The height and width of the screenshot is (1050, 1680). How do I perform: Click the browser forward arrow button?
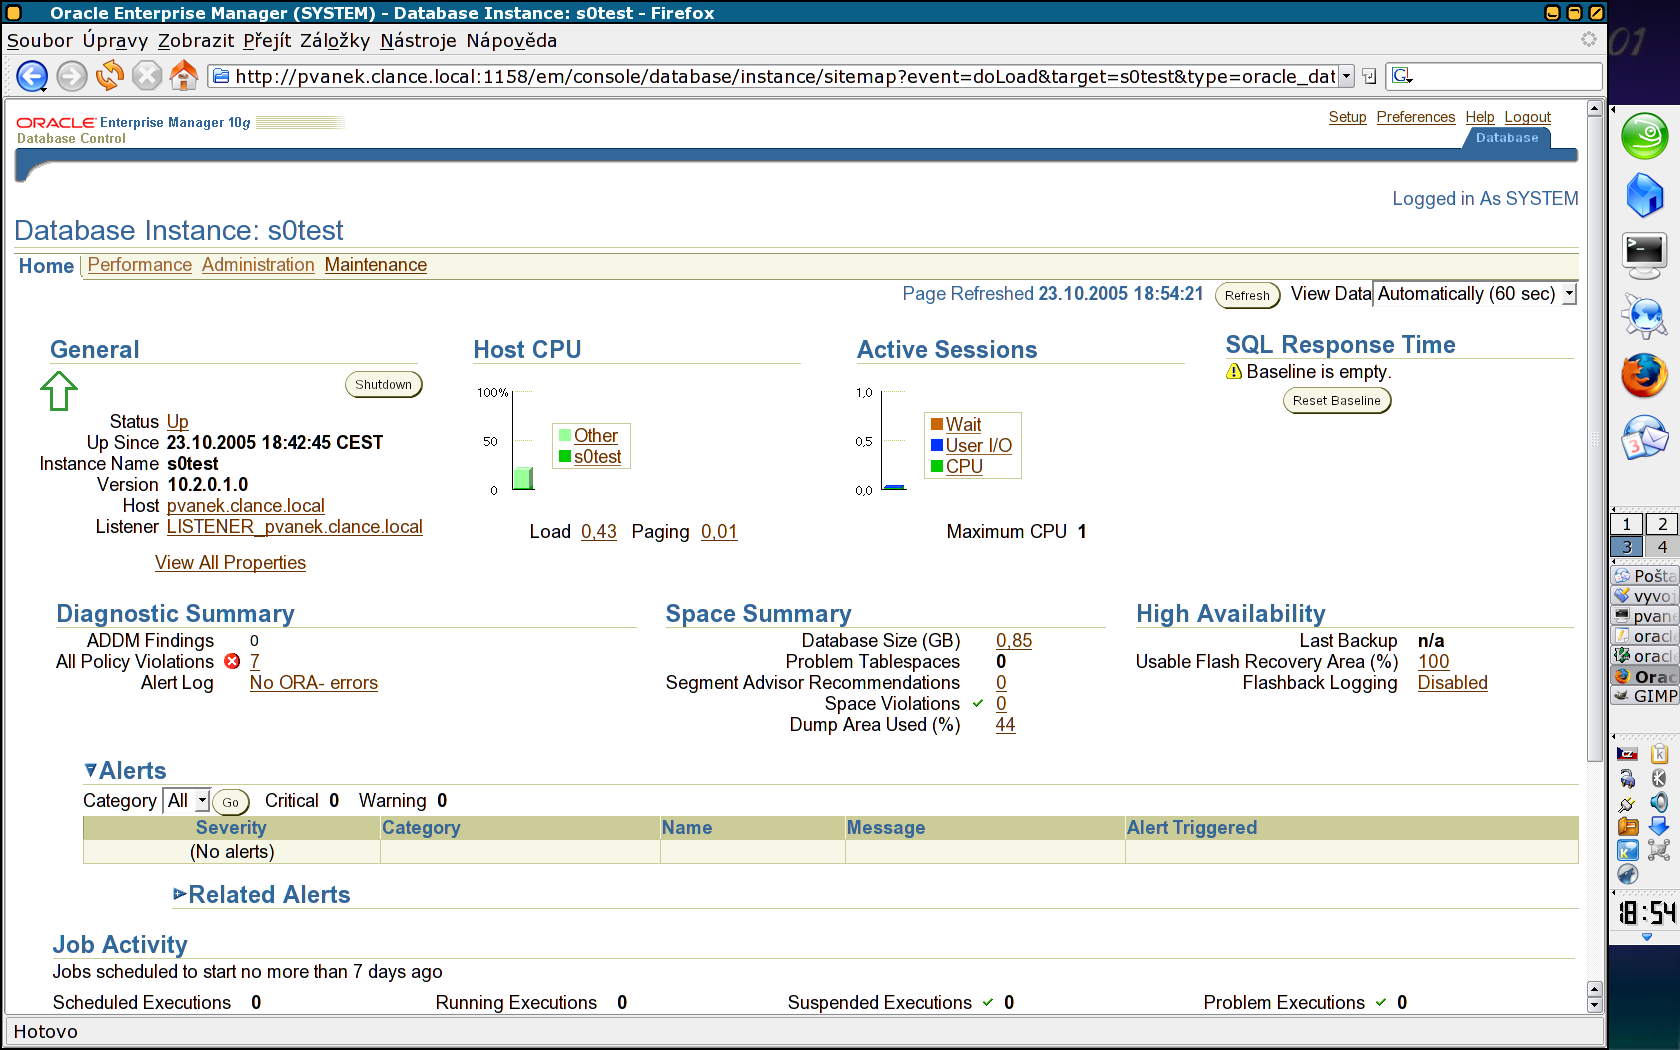click(x=71, y=76)
